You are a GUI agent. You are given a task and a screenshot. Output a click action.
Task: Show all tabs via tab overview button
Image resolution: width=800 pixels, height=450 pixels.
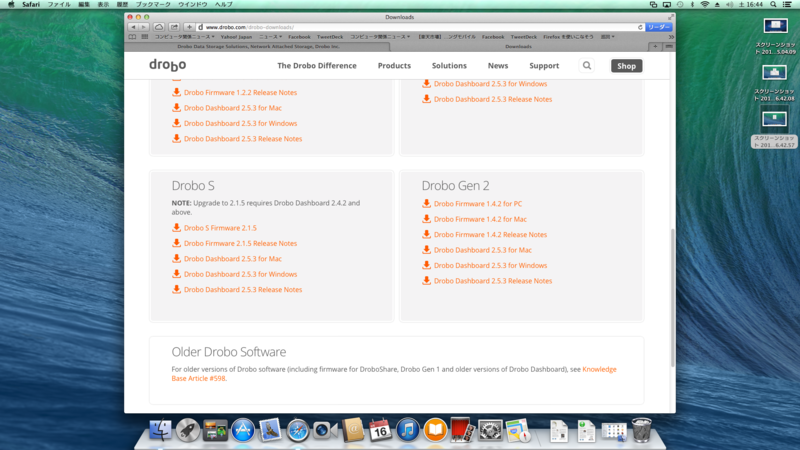[668, 46]
